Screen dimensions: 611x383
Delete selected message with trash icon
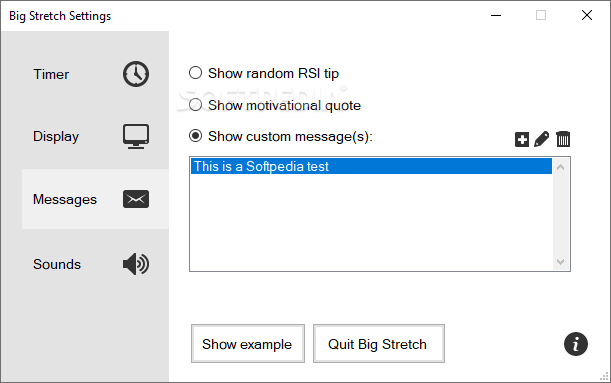click(563, 139)
